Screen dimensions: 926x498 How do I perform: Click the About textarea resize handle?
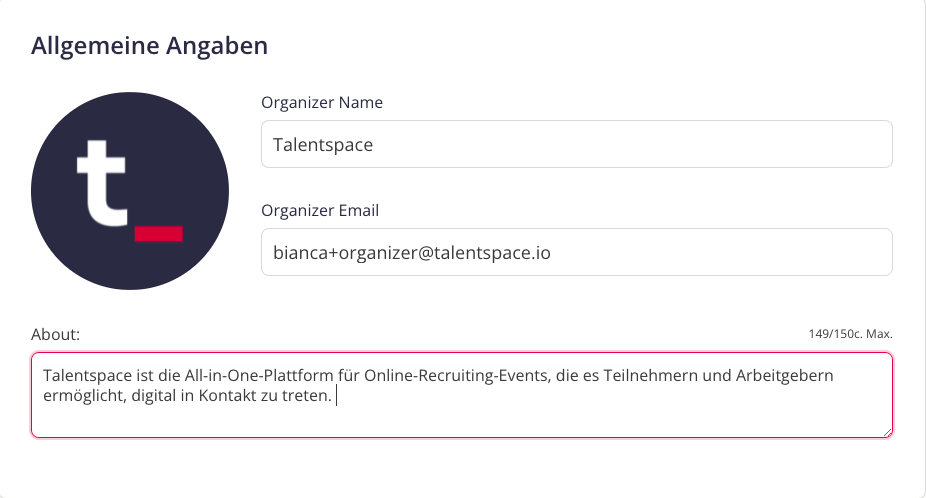888,432
